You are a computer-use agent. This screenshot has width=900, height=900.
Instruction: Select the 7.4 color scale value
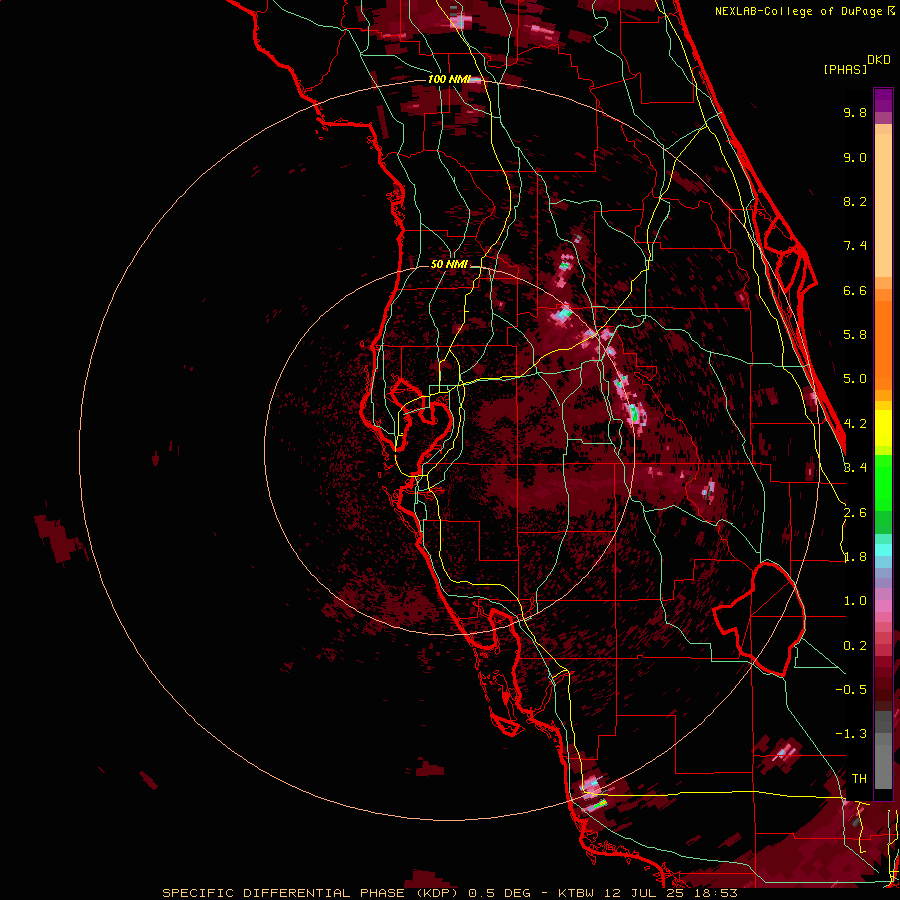coord(855,246)
